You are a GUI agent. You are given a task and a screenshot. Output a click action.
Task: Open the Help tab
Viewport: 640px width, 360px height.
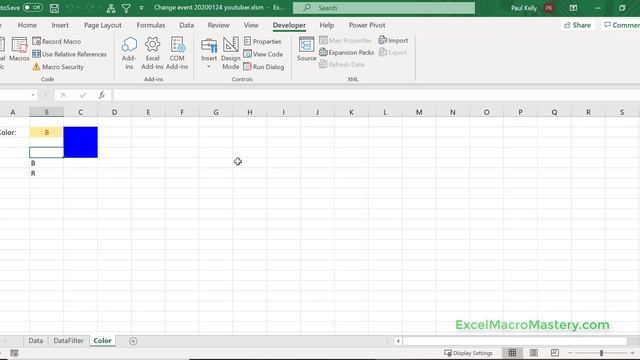[x=327, y=25]
